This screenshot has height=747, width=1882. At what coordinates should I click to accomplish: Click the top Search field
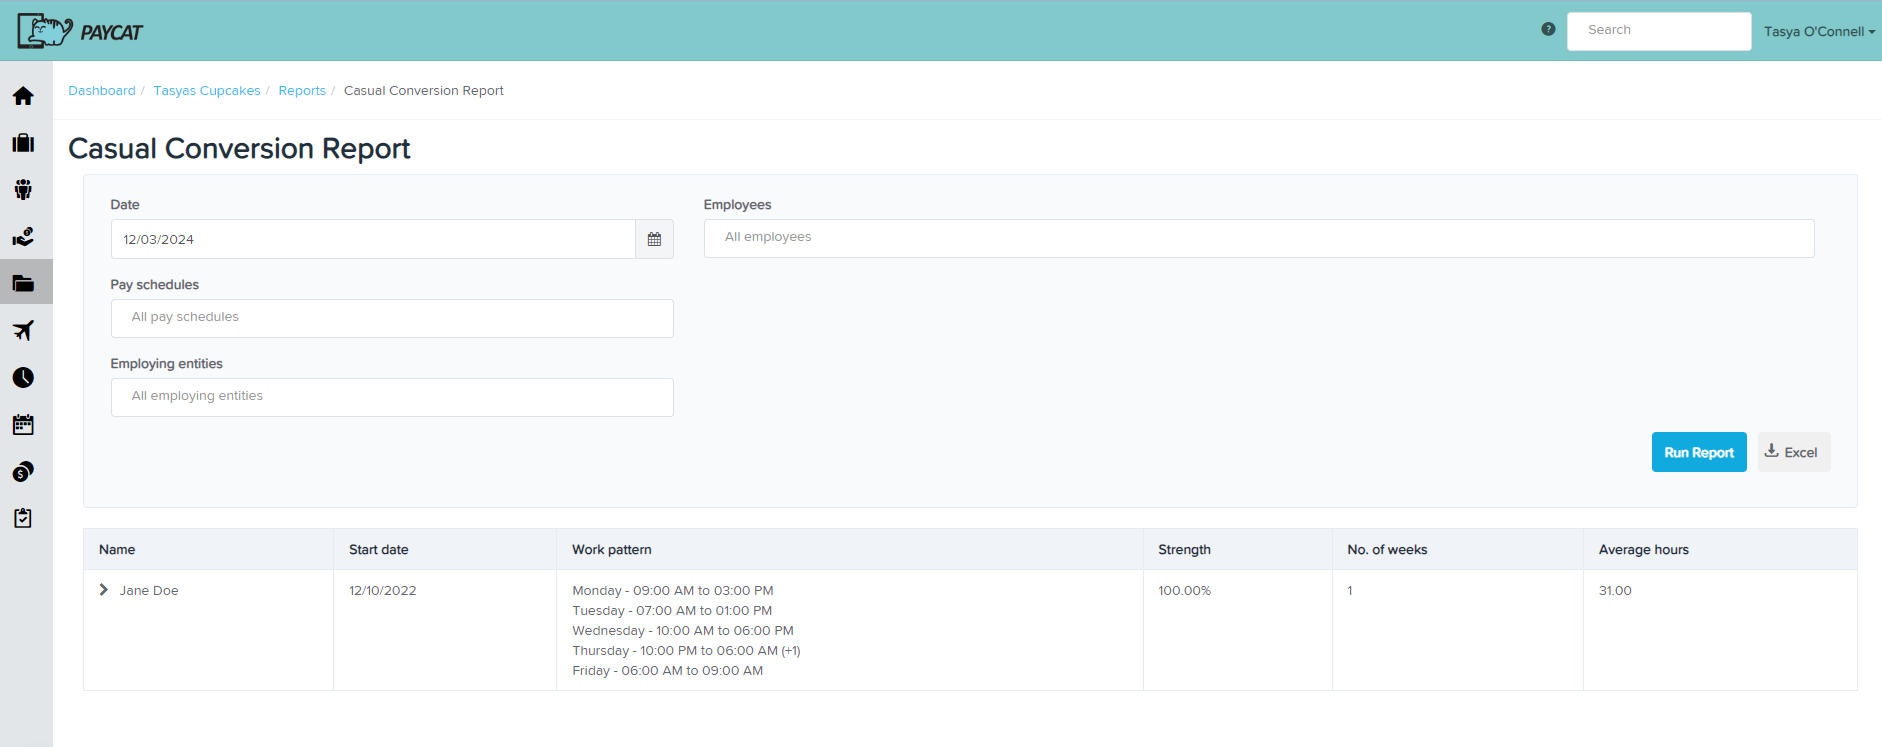(1658, 31)
